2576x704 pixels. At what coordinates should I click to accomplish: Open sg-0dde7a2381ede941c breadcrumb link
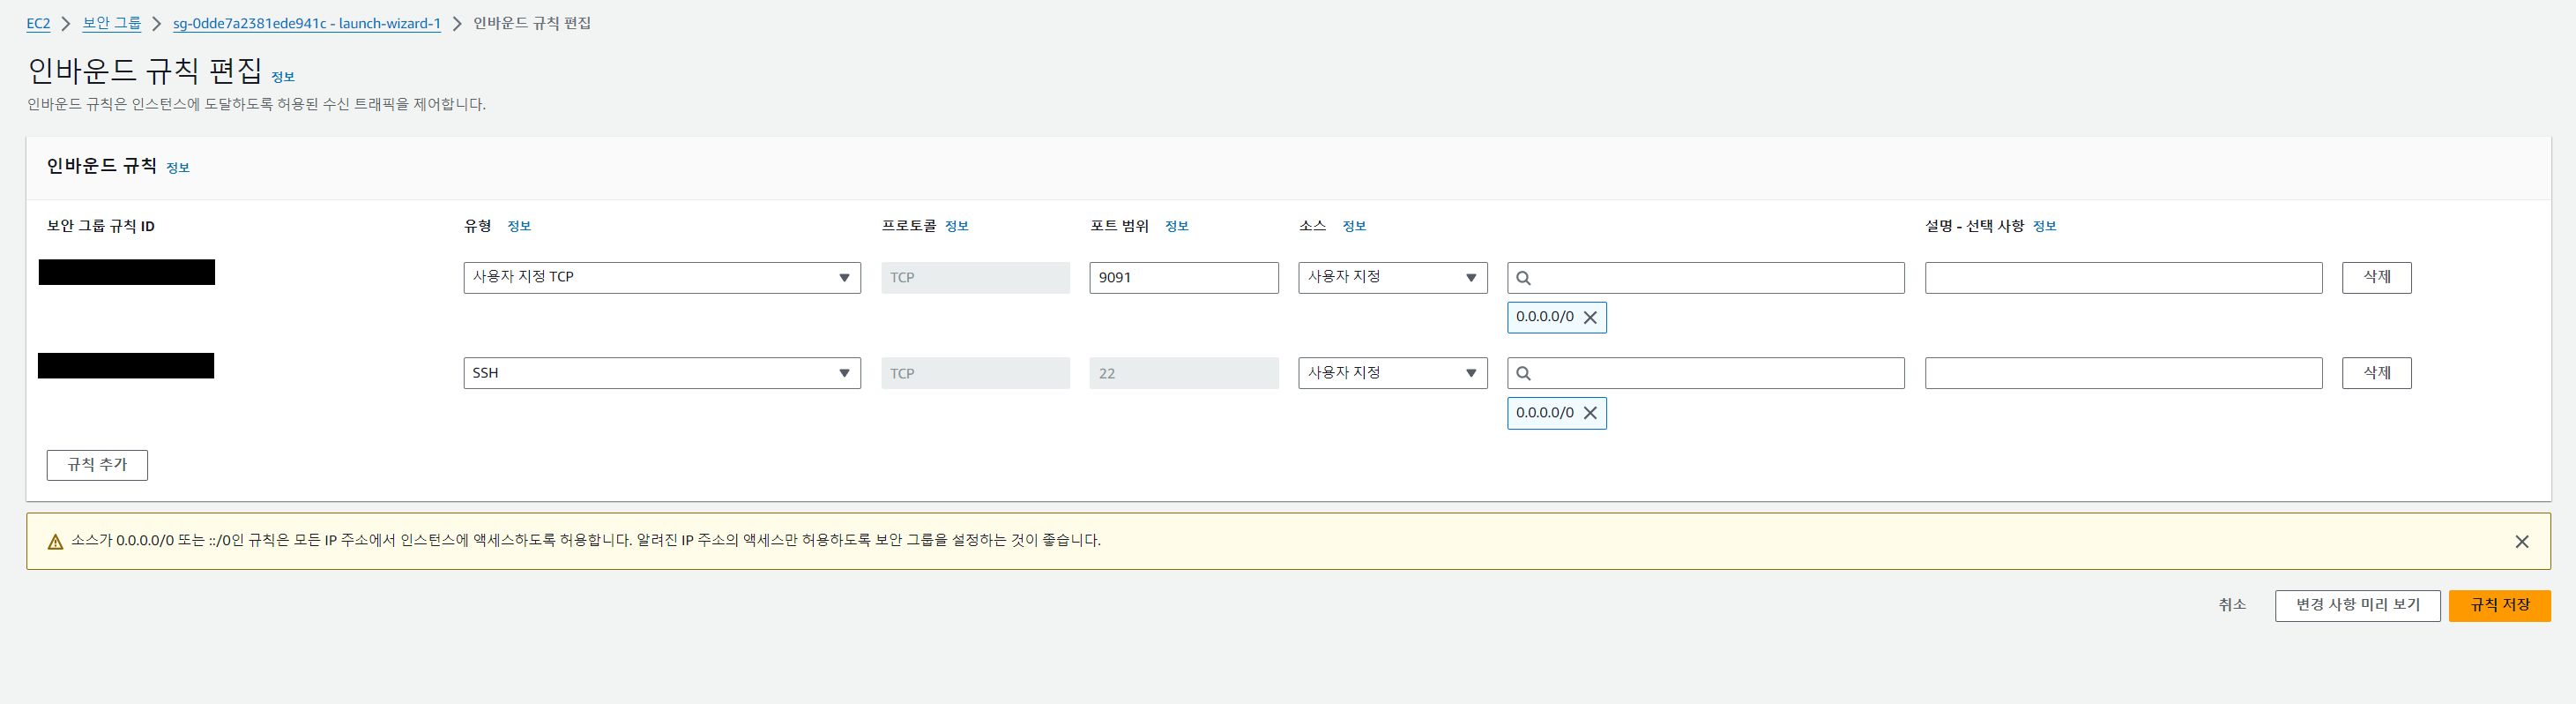point(307,23)
